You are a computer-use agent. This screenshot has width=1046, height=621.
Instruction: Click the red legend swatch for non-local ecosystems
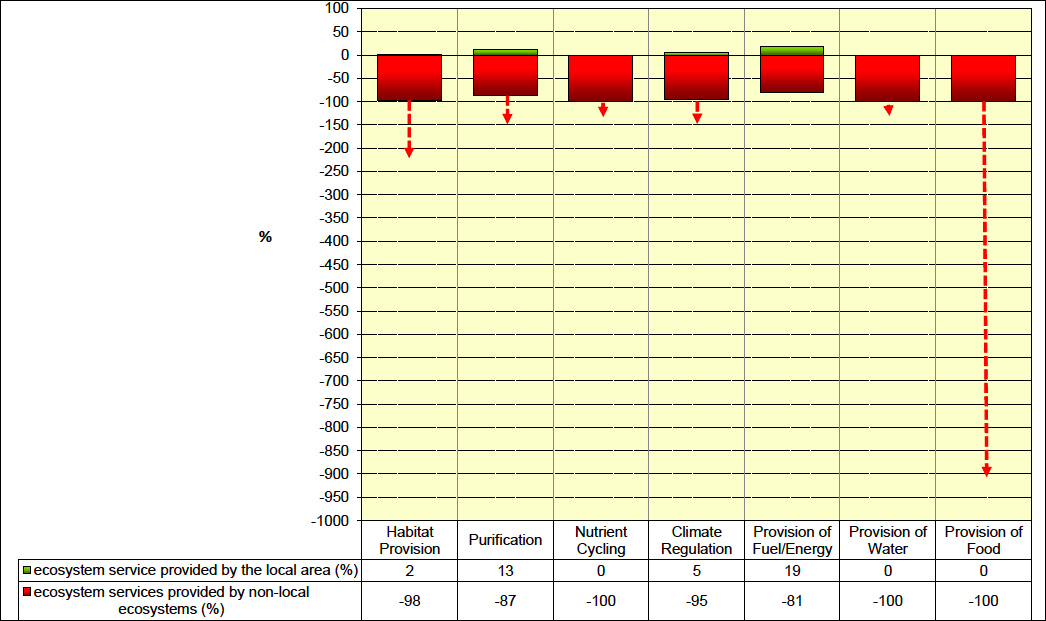click(27, 593)
